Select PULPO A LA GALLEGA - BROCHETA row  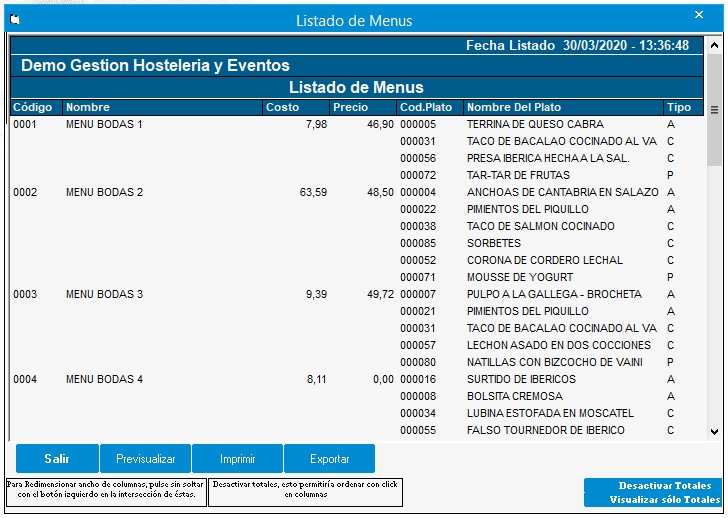[x=554, y=294]
